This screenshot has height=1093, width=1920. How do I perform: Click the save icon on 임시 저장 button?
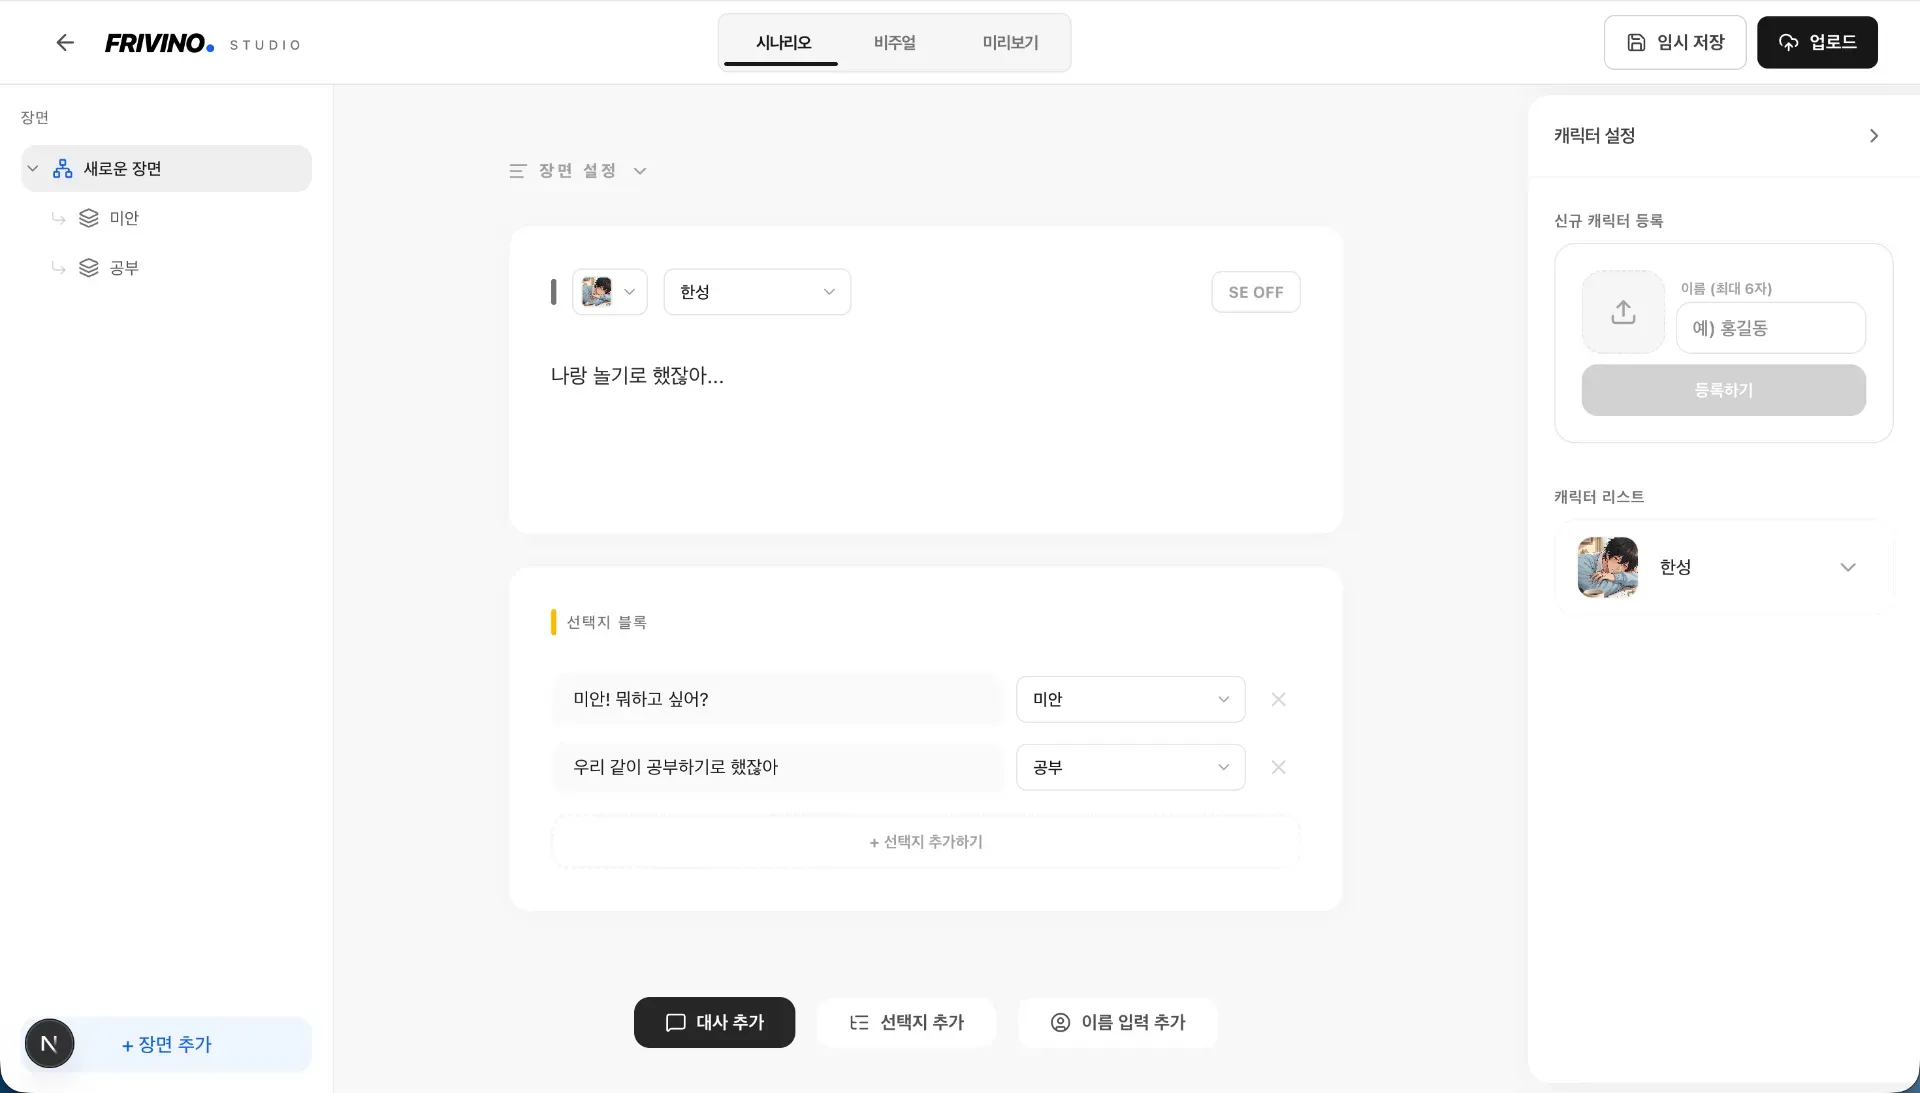click(x=1634, y=42)
